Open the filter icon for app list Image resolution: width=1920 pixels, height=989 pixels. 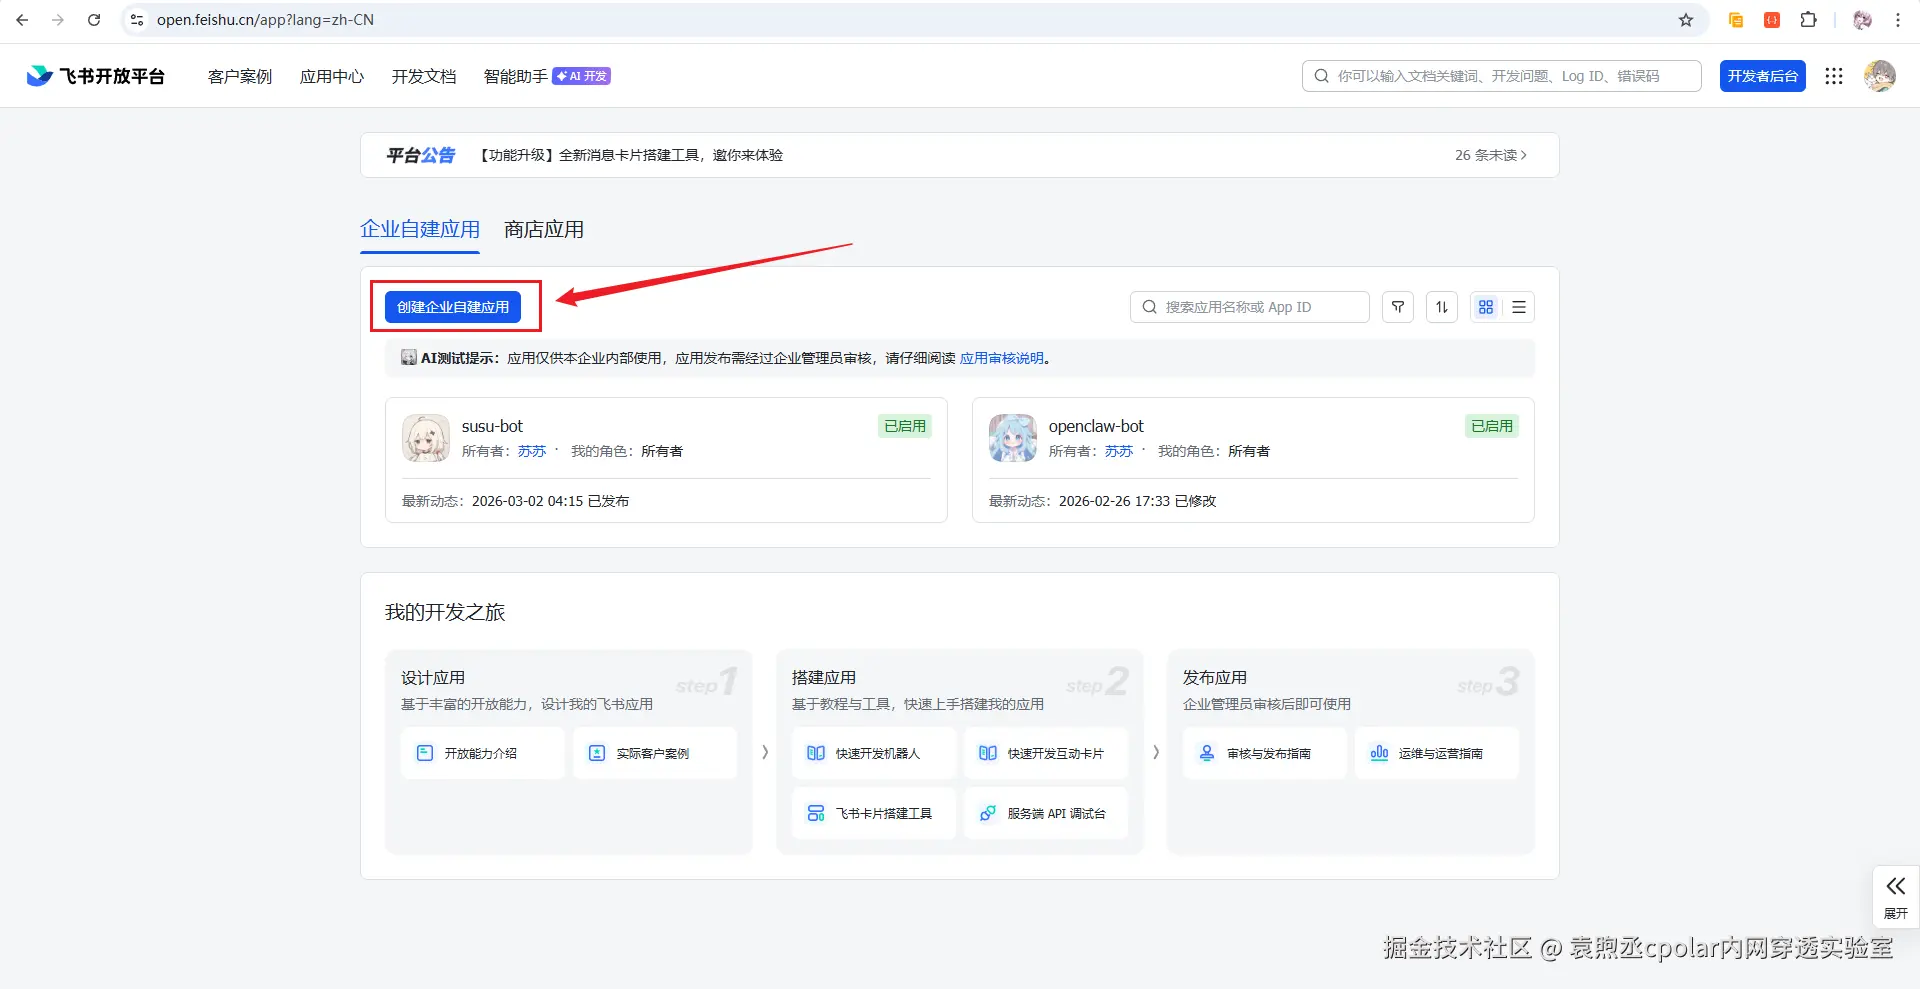pos(1398,307)
